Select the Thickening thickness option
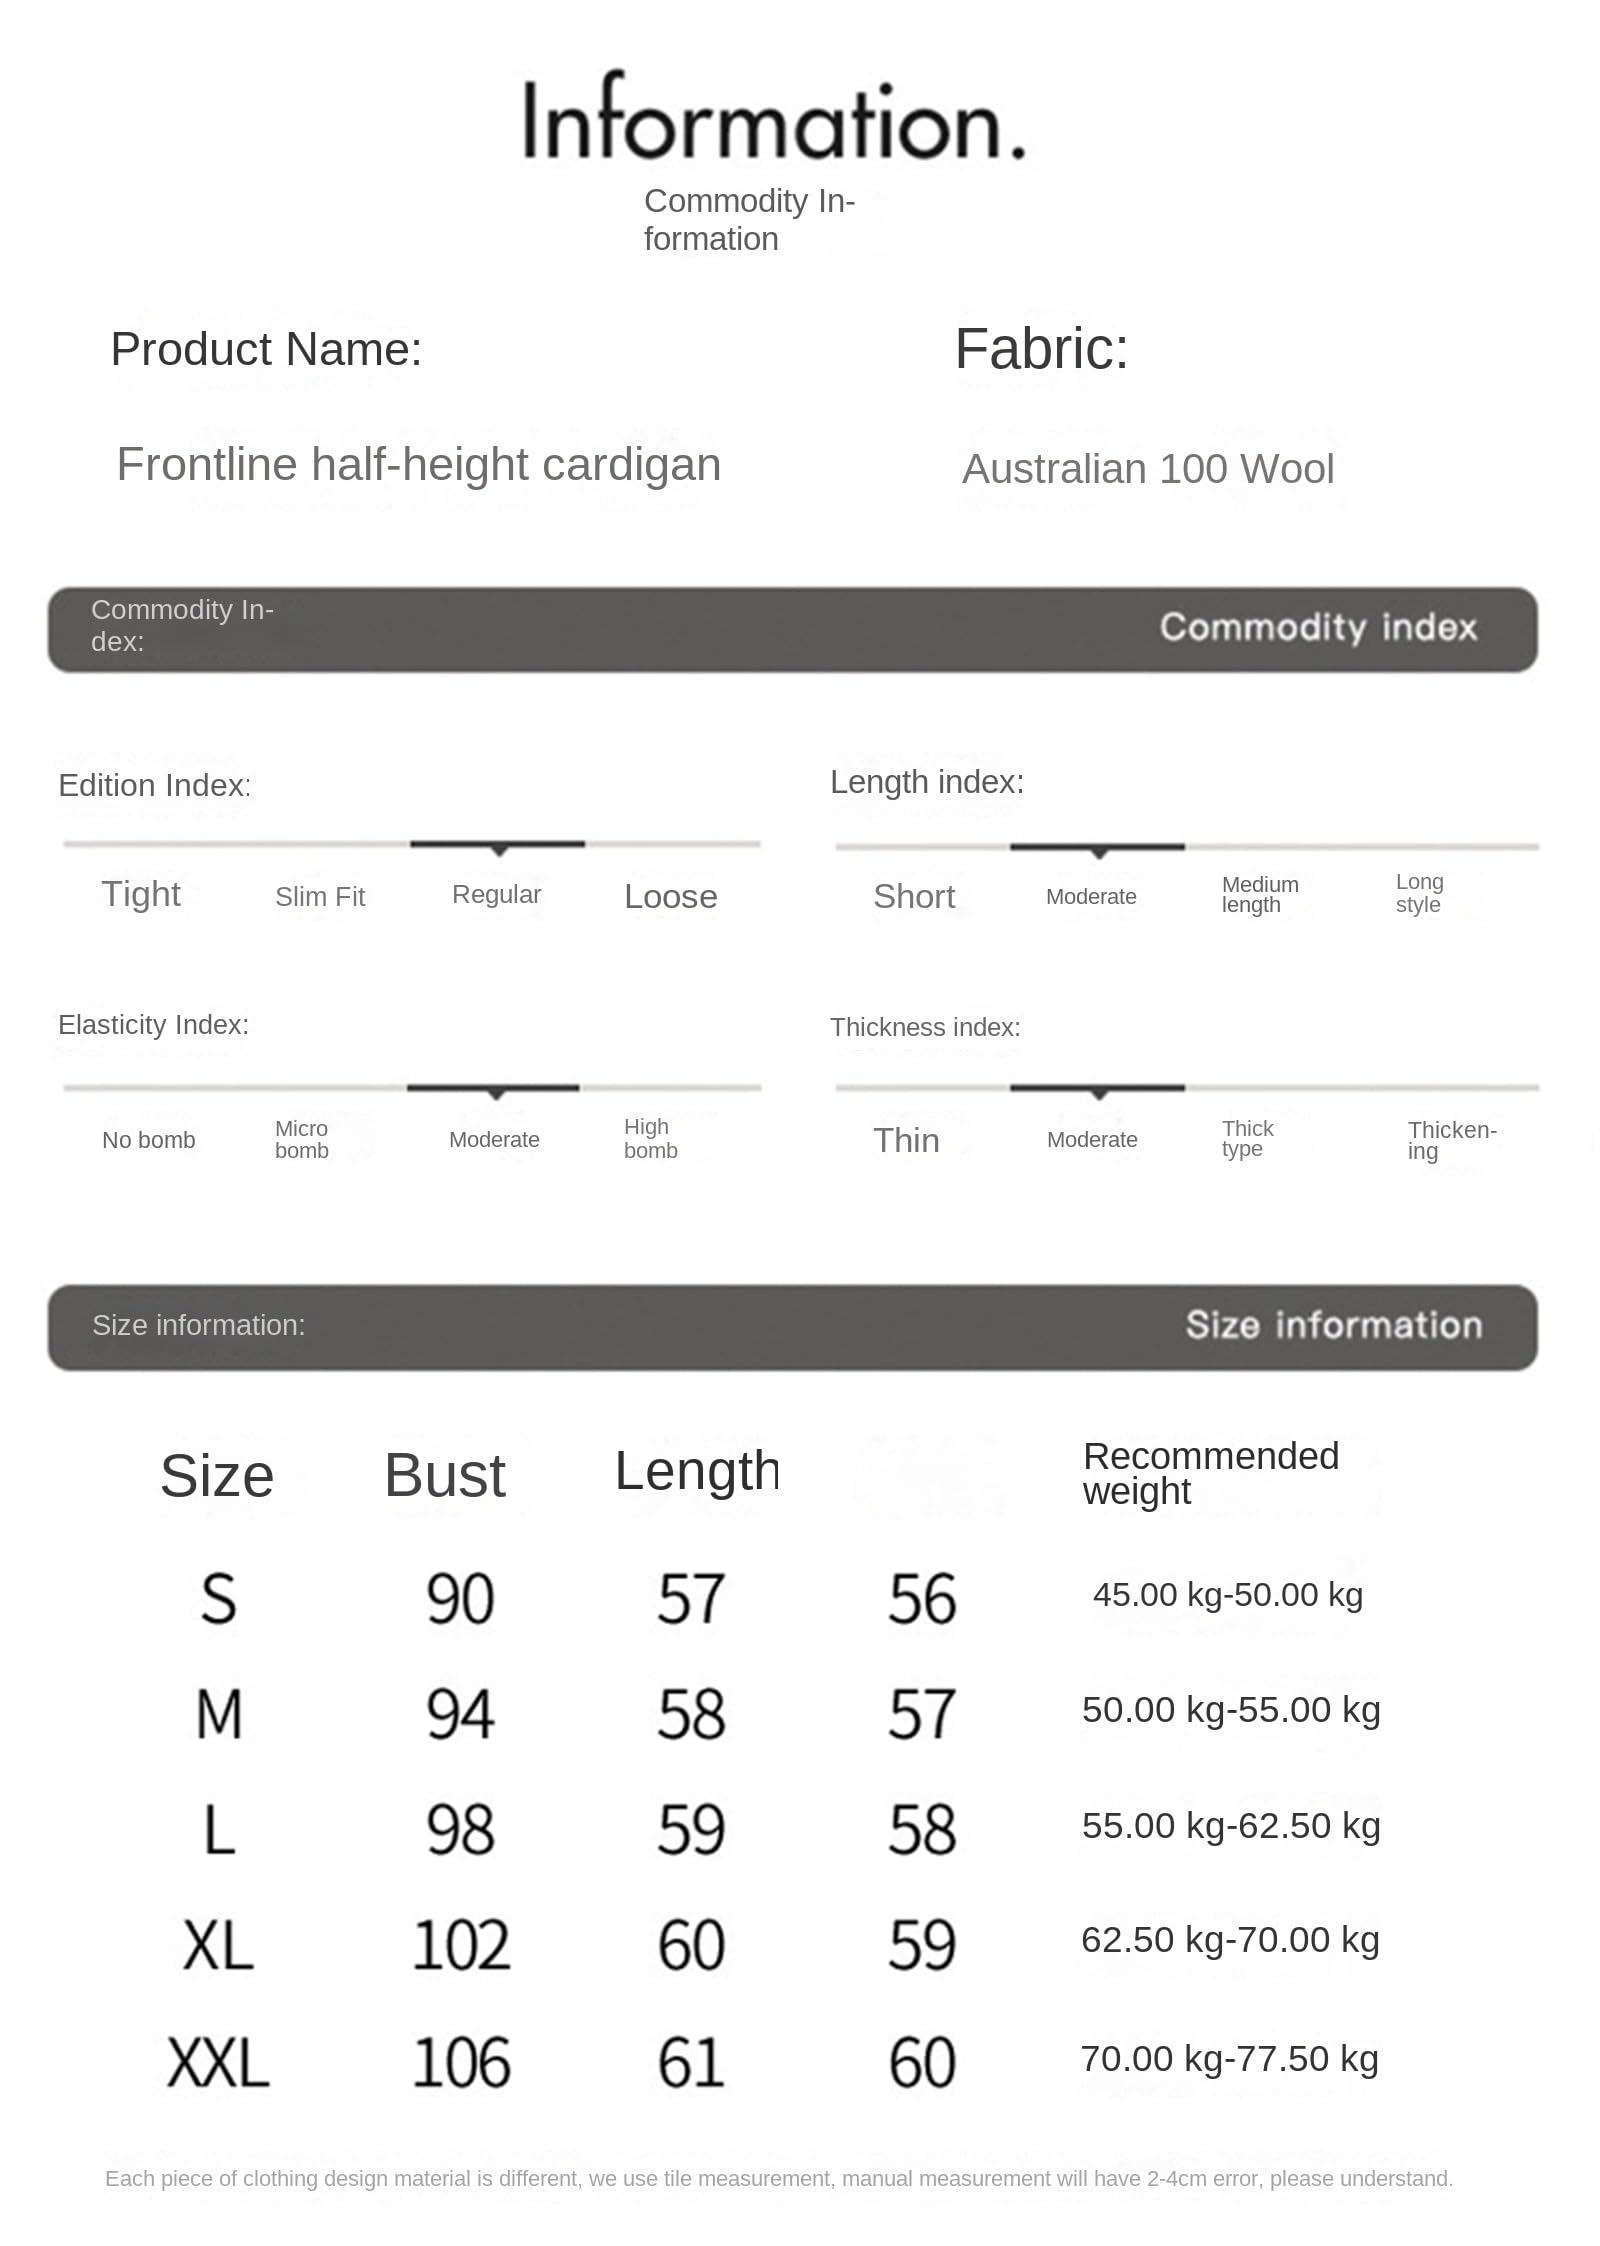This screenshot has width=1600, height=2246. pyautogui.click(x=1451, y=1139)
